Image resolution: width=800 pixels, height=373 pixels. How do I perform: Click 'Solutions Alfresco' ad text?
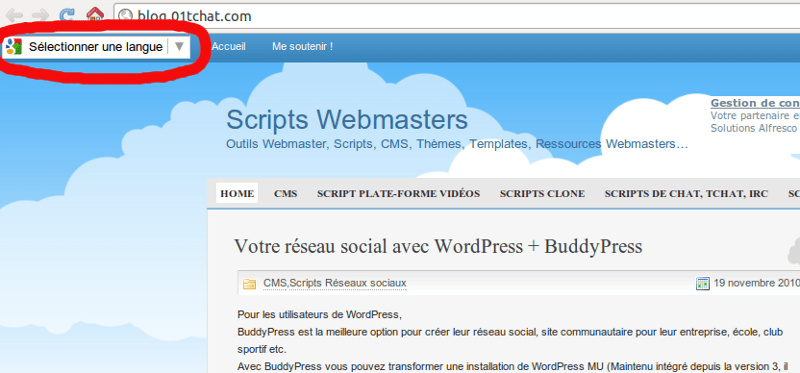pyautogui.click(x=754, y=128)
